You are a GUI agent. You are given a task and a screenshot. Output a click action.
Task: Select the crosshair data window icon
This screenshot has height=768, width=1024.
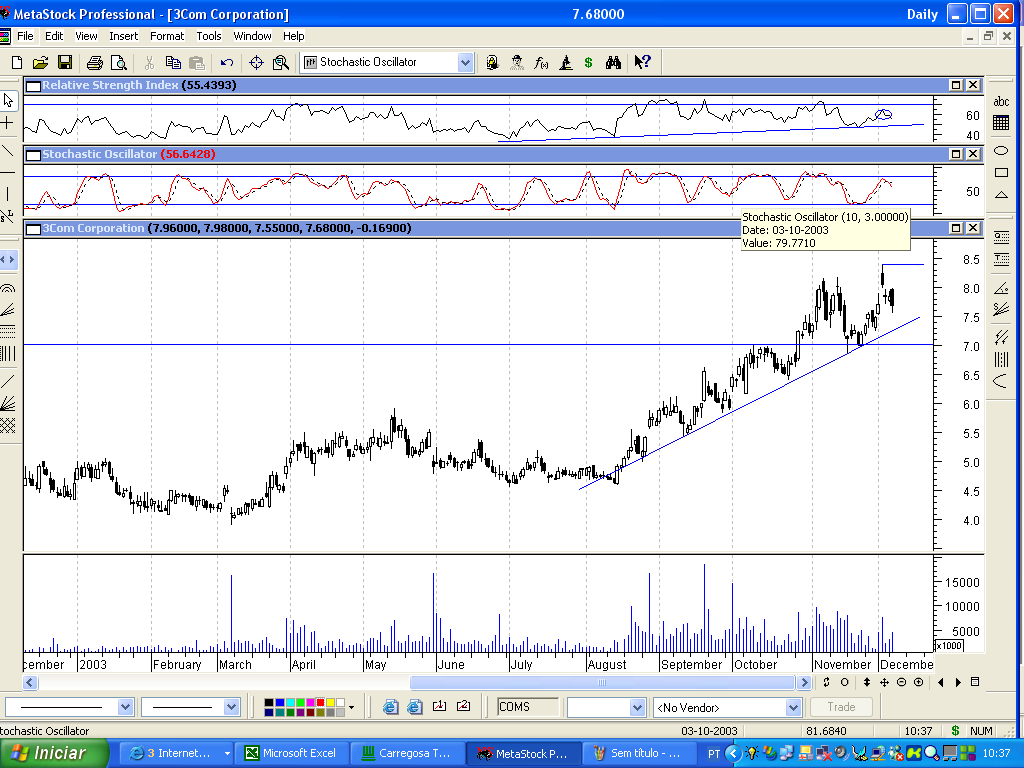[257, 63]
